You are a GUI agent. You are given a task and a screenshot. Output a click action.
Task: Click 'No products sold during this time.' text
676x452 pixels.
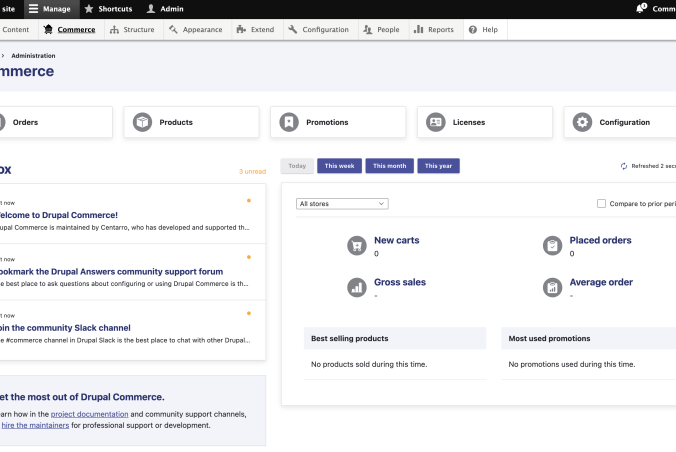pos(369,364)
